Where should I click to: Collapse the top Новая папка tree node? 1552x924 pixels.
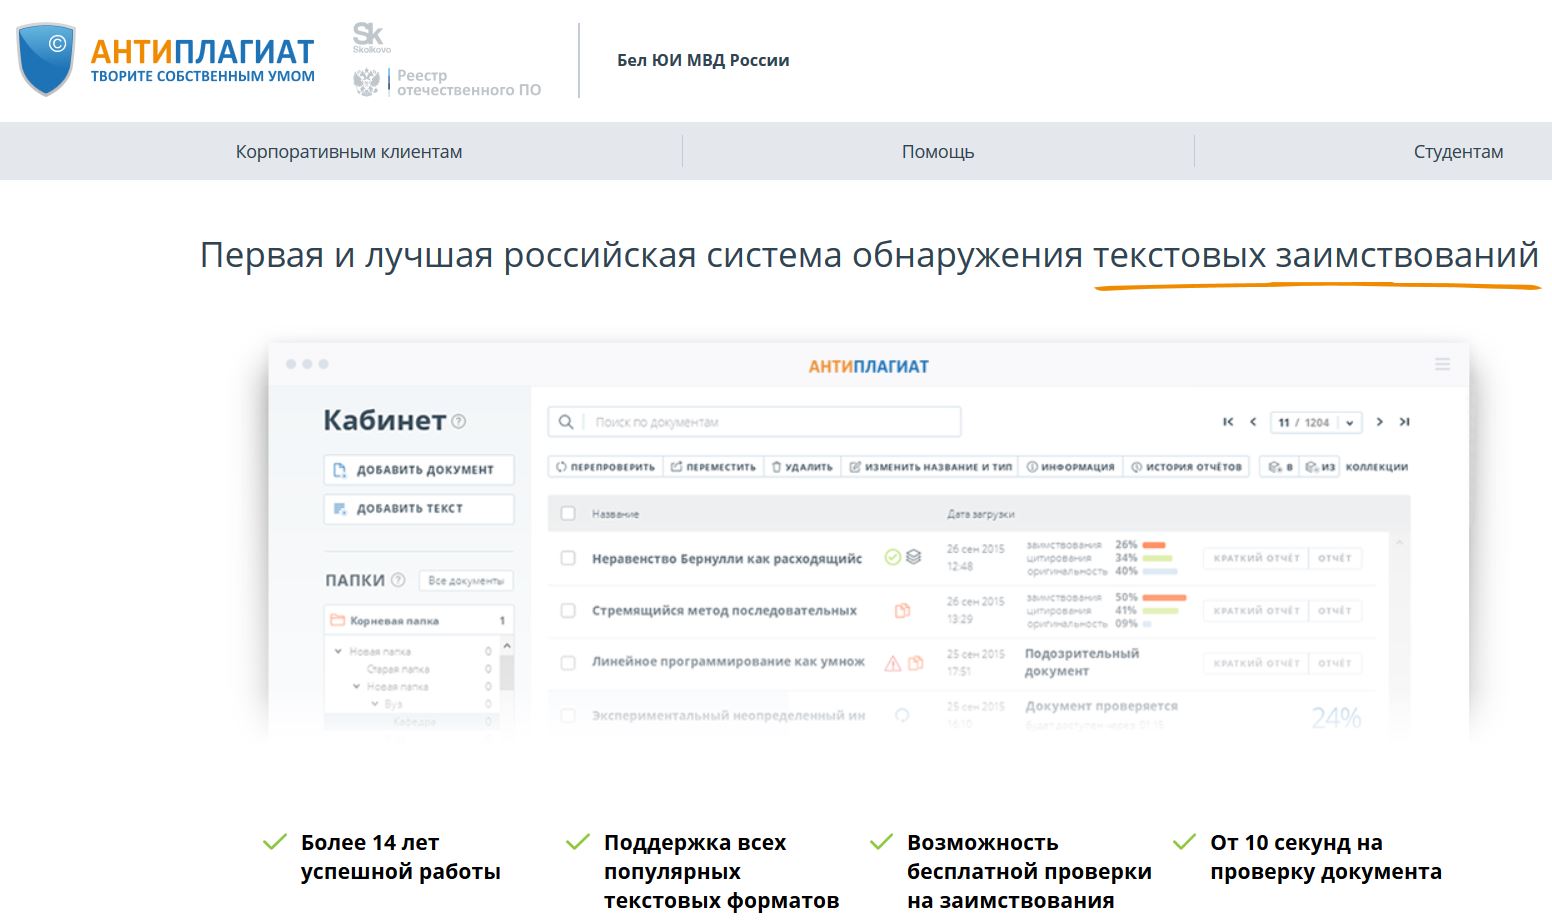pos(338,651)
